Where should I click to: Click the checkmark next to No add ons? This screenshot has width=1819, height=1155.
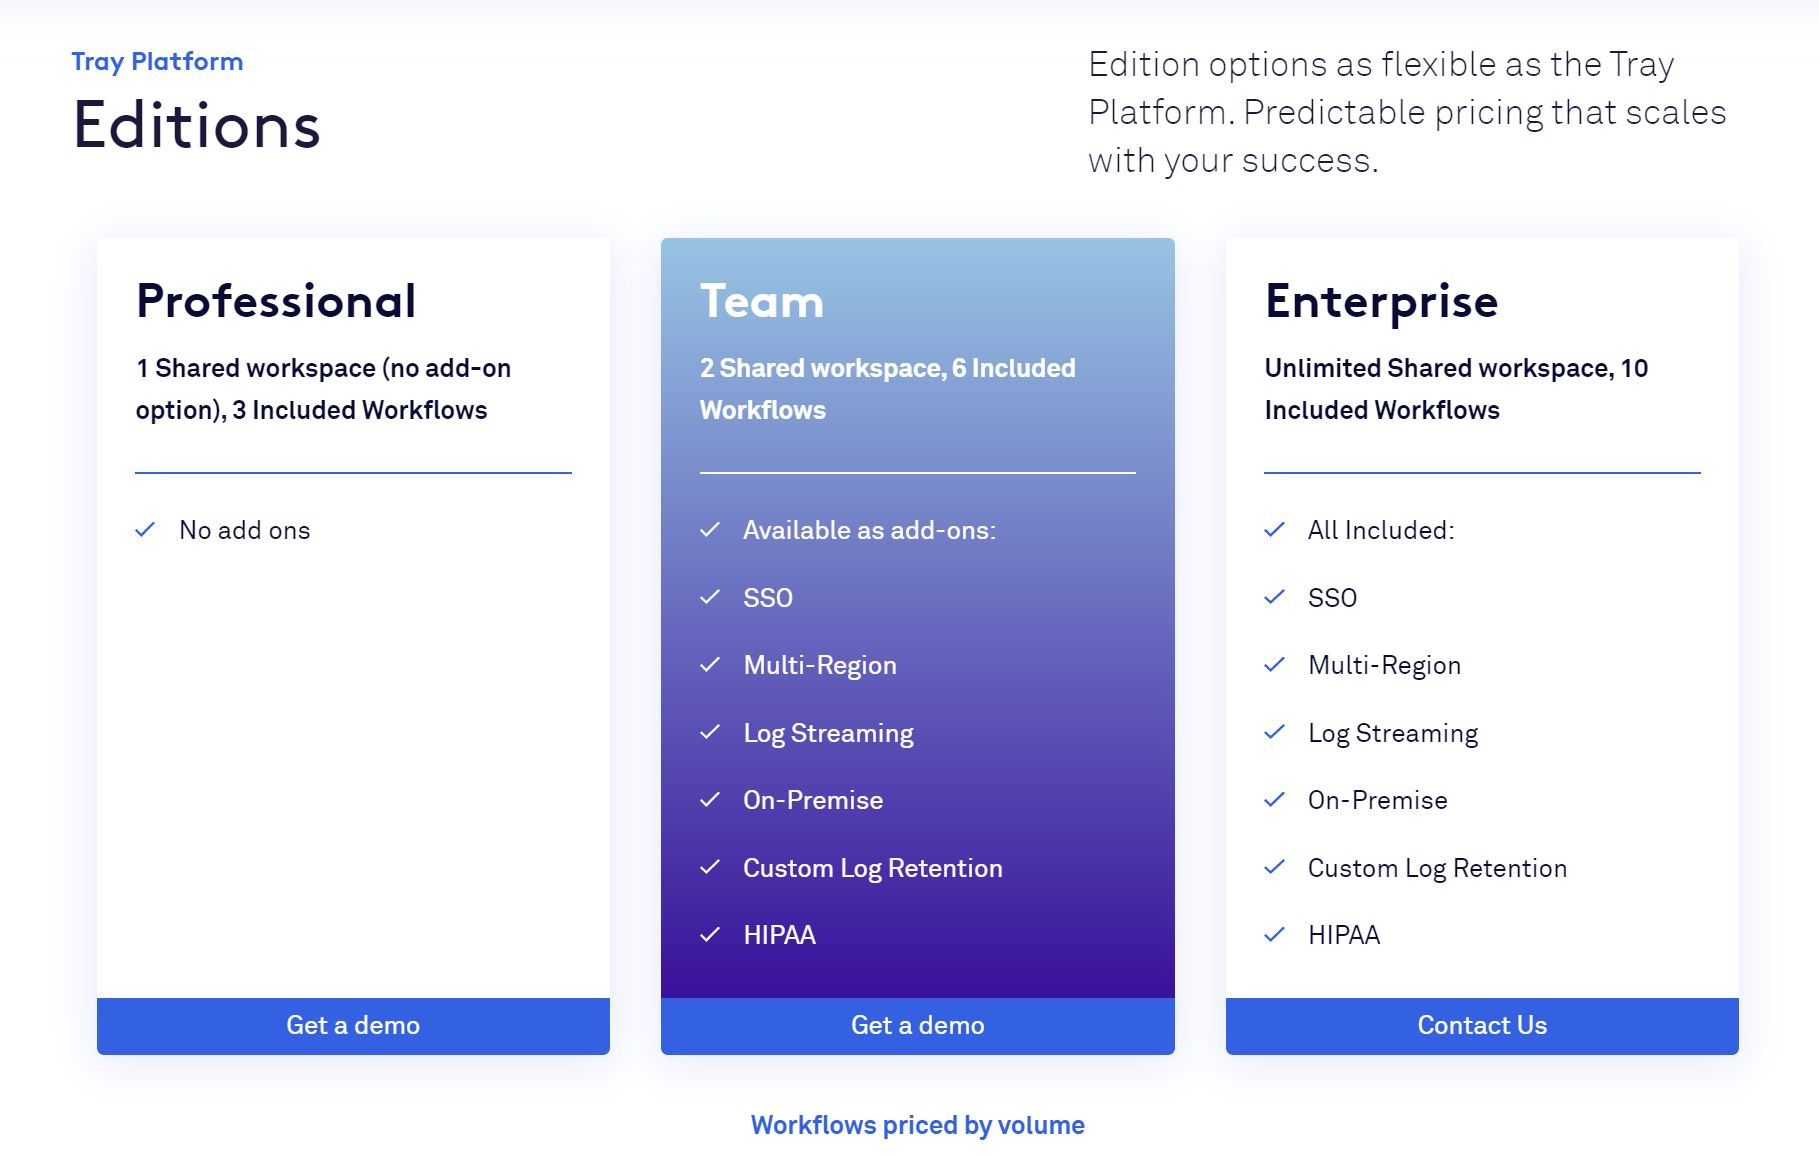(x=145, y=530)
